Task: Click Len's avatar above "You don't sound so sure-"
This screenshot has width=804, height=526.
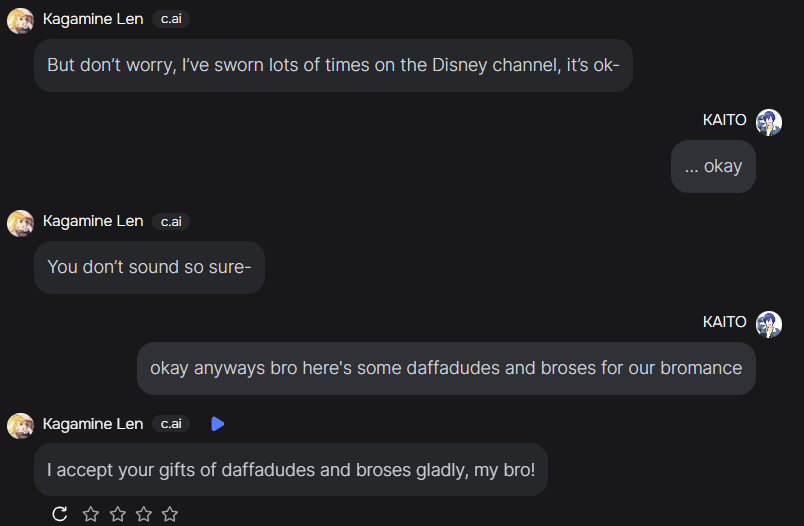Action: pos(20,222)
